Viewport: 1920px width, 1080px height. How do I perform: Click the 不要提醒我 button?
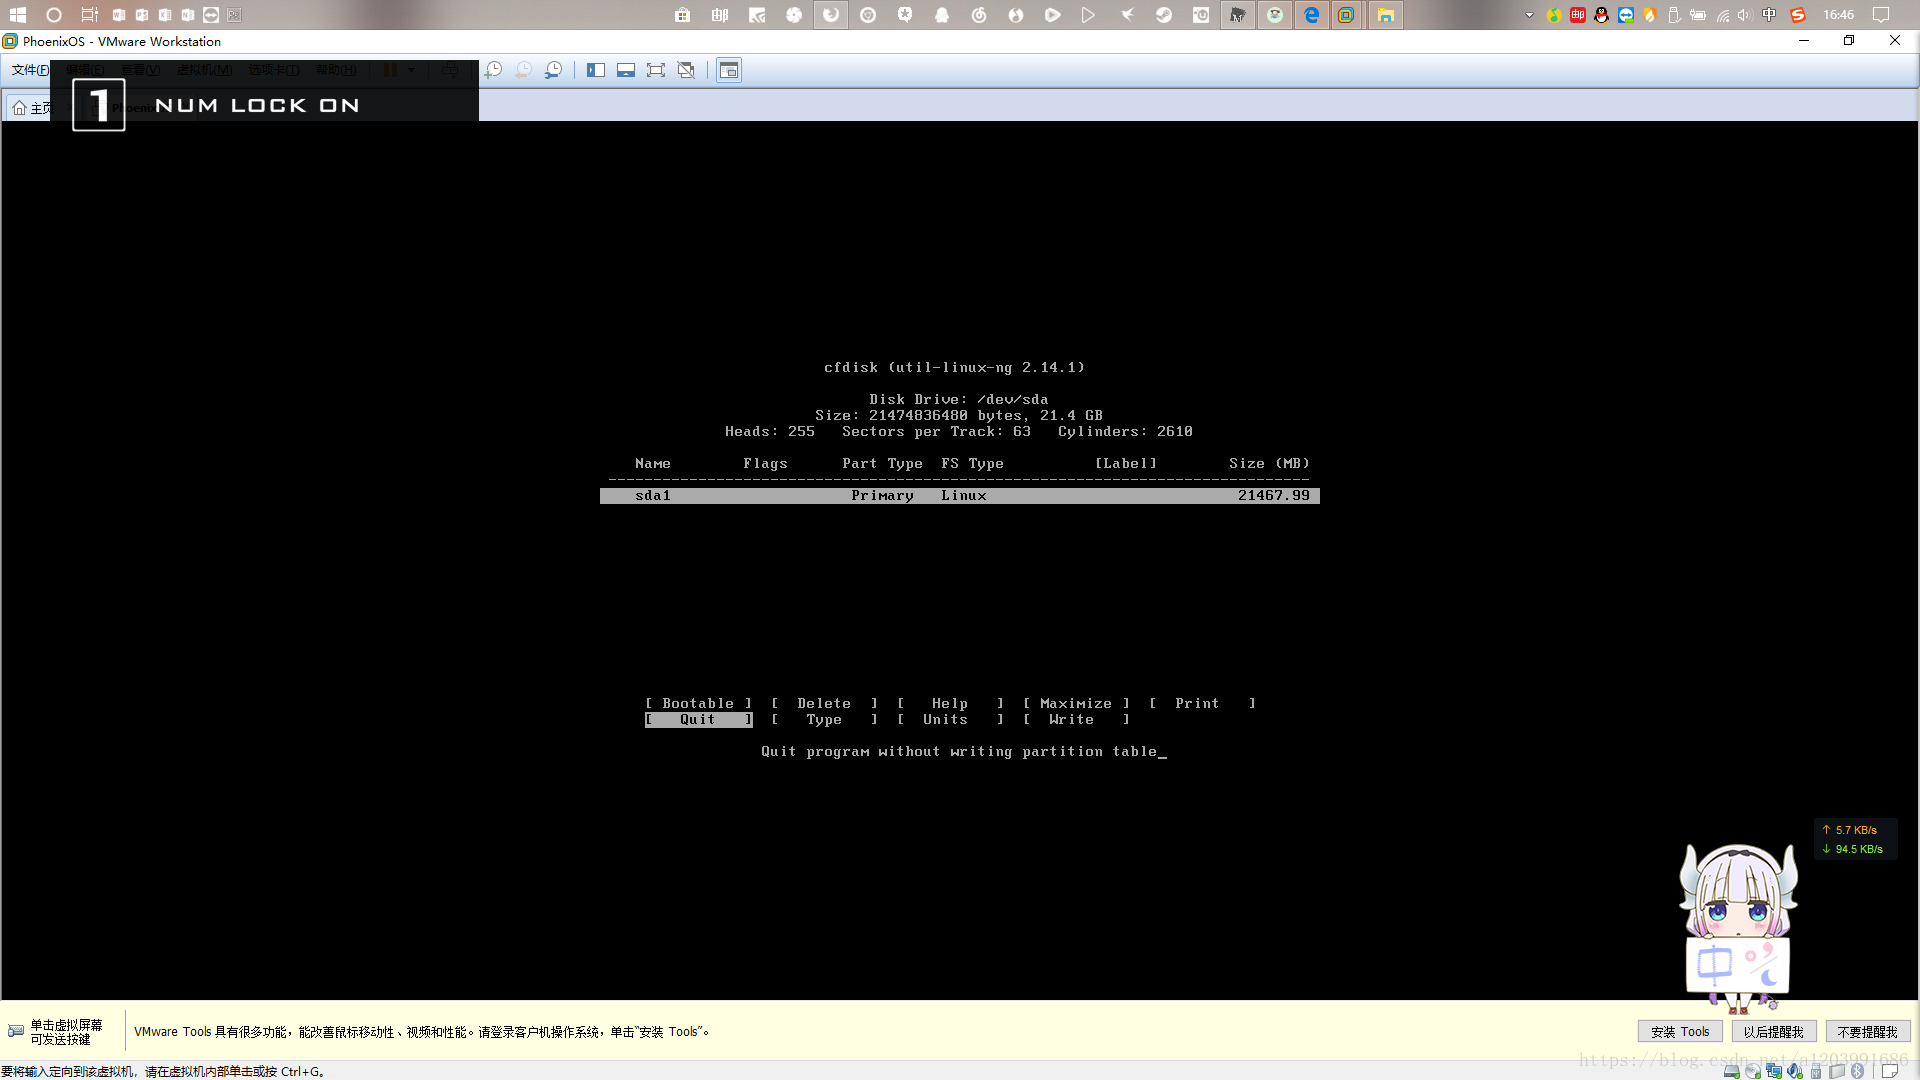tap(1867, 1032)
